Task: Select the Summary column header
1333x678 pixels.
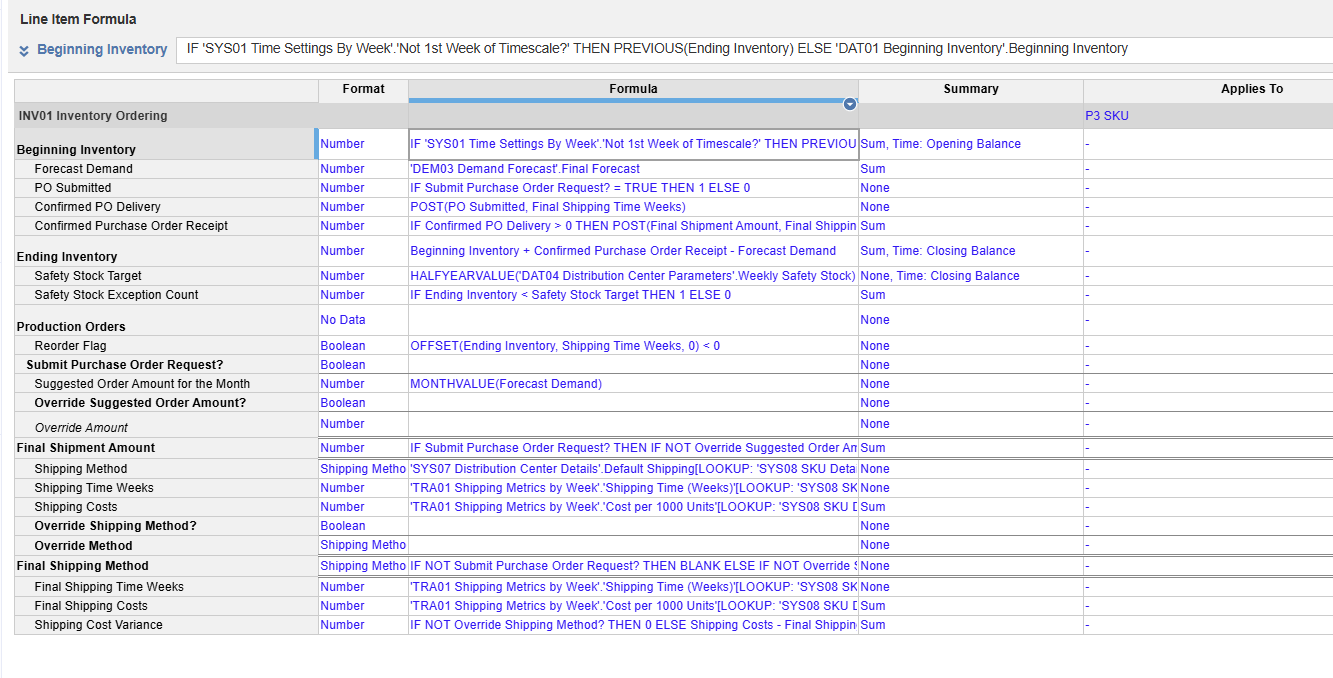Action: (x=971, y=89)
